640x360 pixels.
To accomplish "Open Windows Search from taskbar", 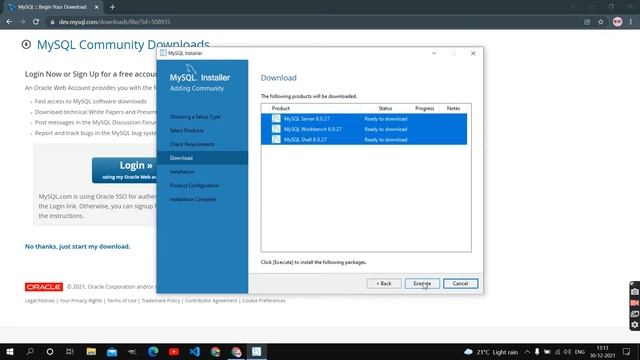I will tap(30, 351).
